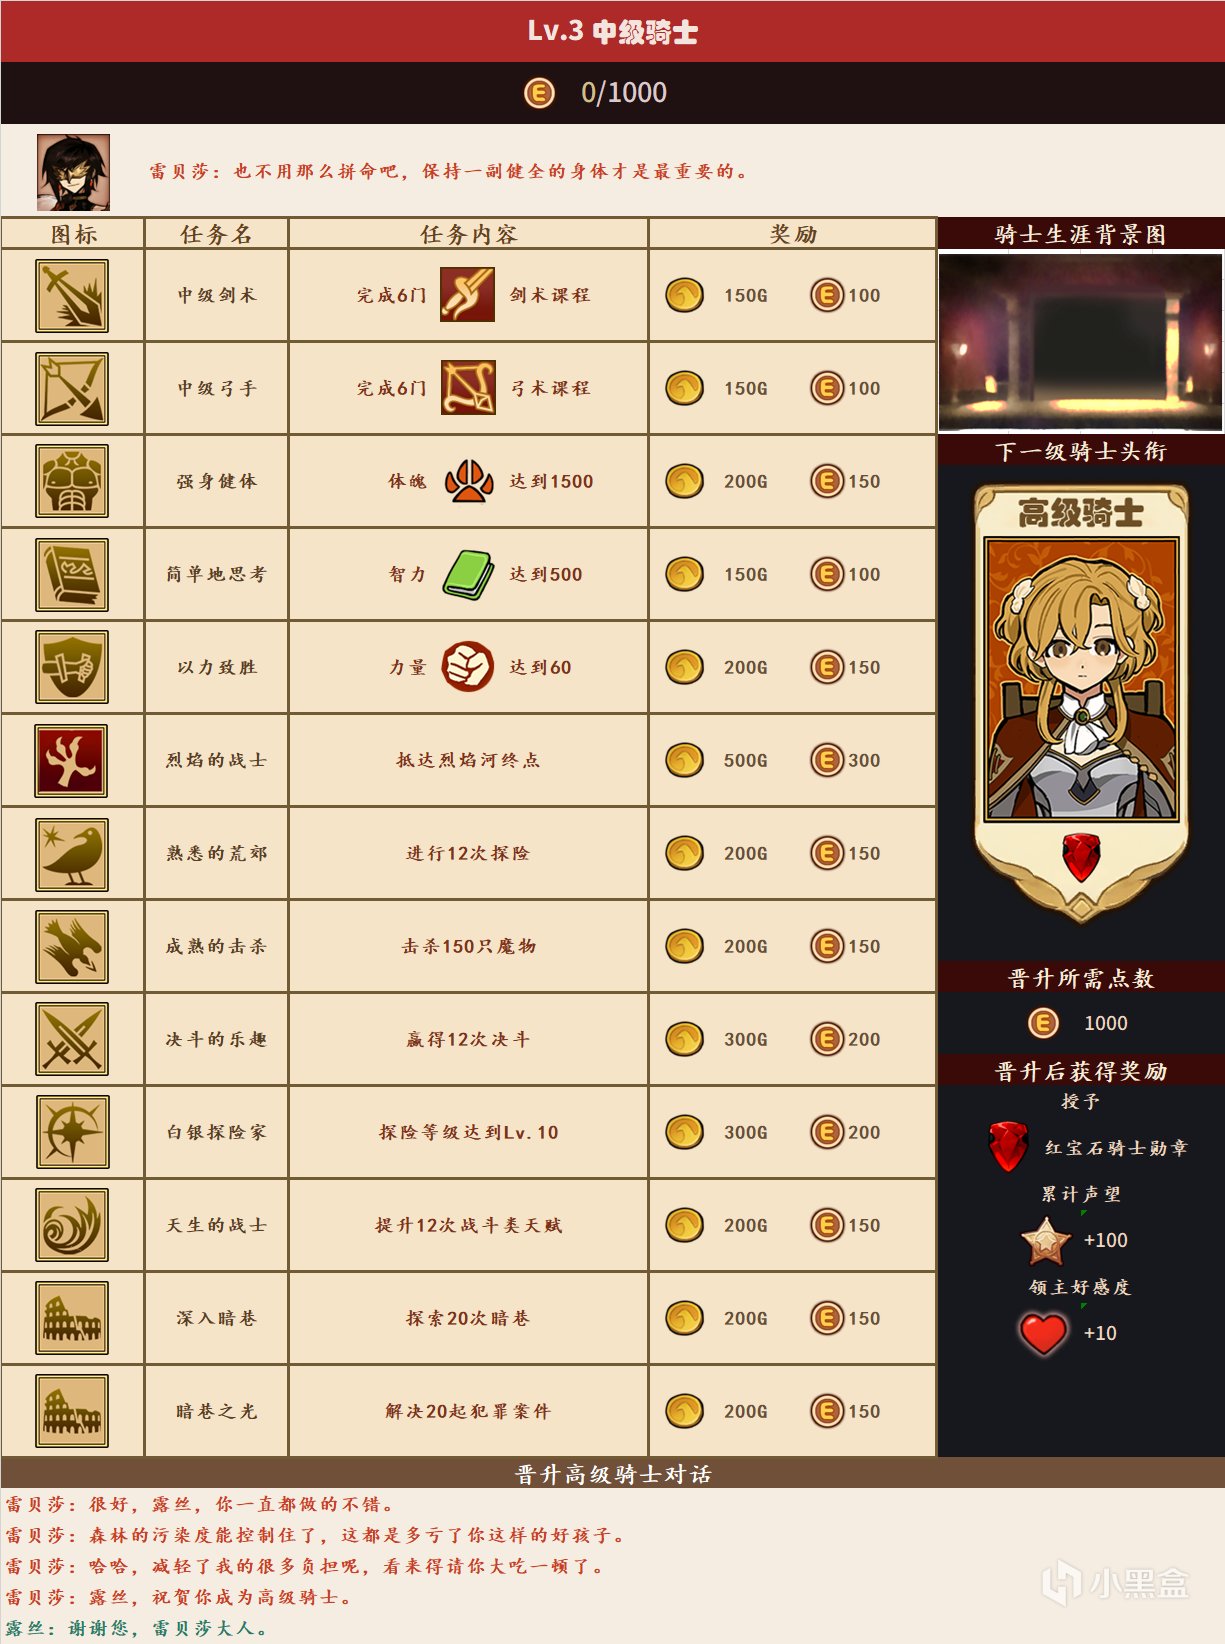
Task: Click the green 智力 book icon
Action: (468, 575)
